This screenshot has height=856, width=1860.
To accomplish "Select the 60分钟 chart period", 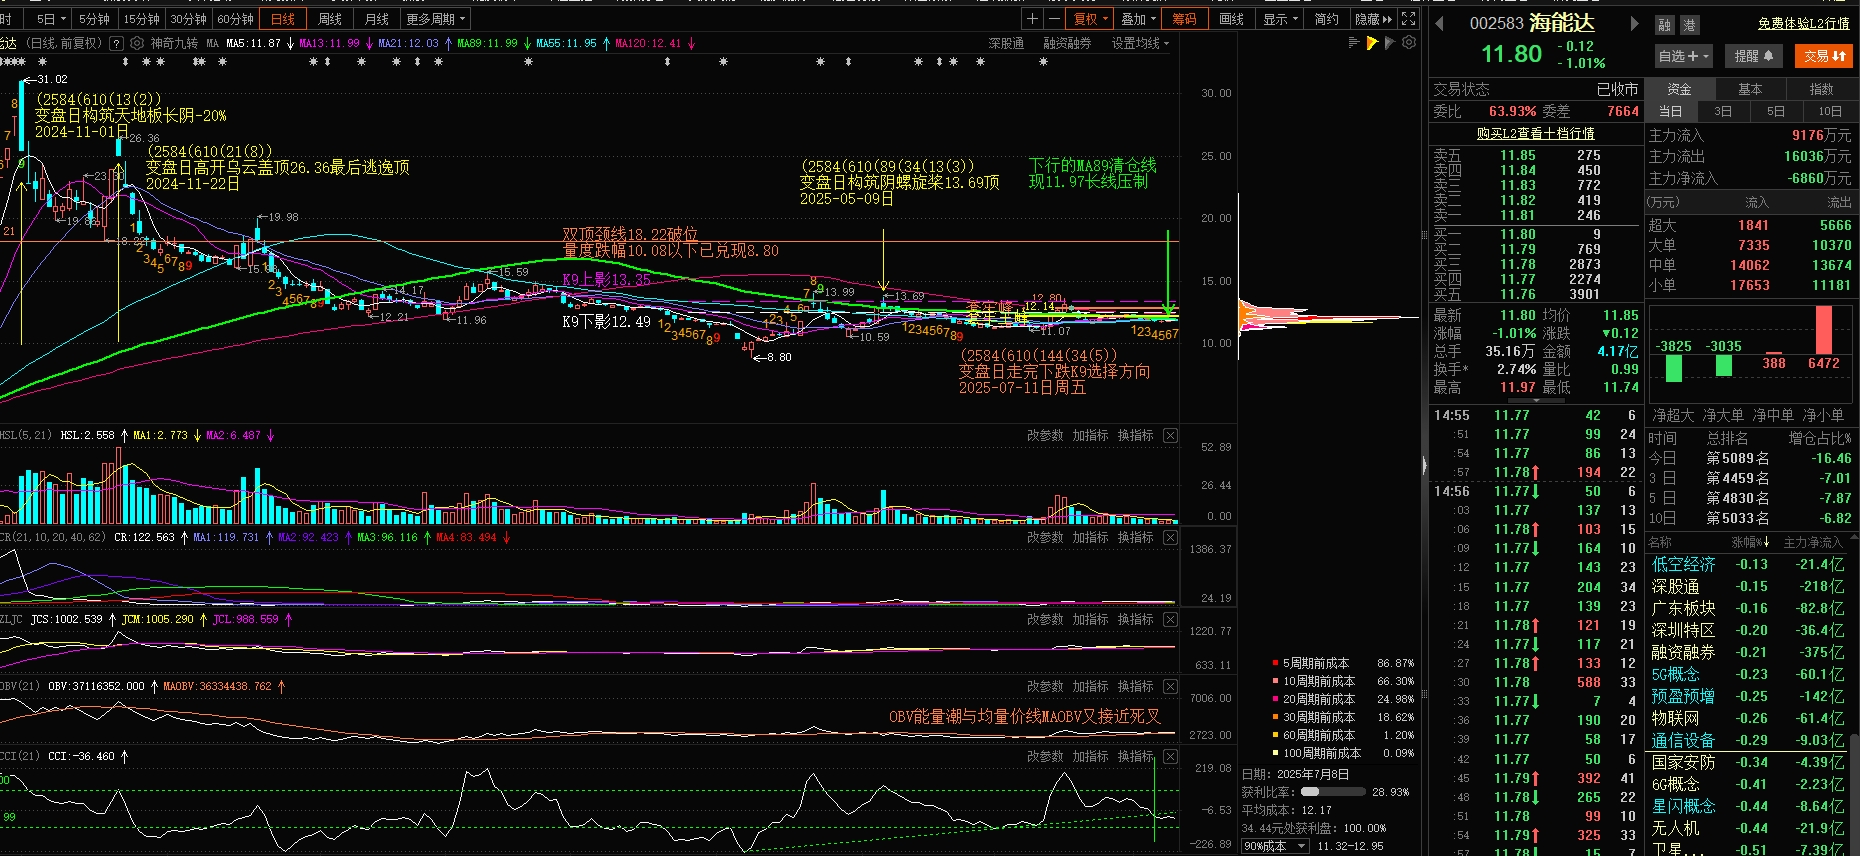I will pos(235,19).
